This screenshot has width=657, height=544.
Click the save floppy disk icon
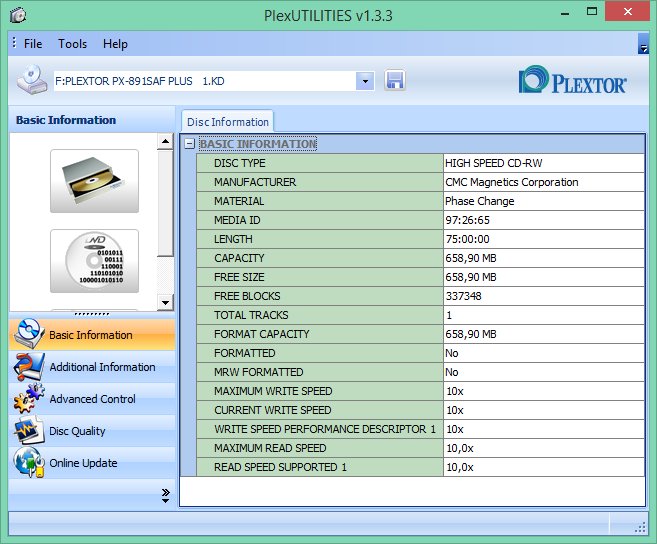click(x=395, y=80)
